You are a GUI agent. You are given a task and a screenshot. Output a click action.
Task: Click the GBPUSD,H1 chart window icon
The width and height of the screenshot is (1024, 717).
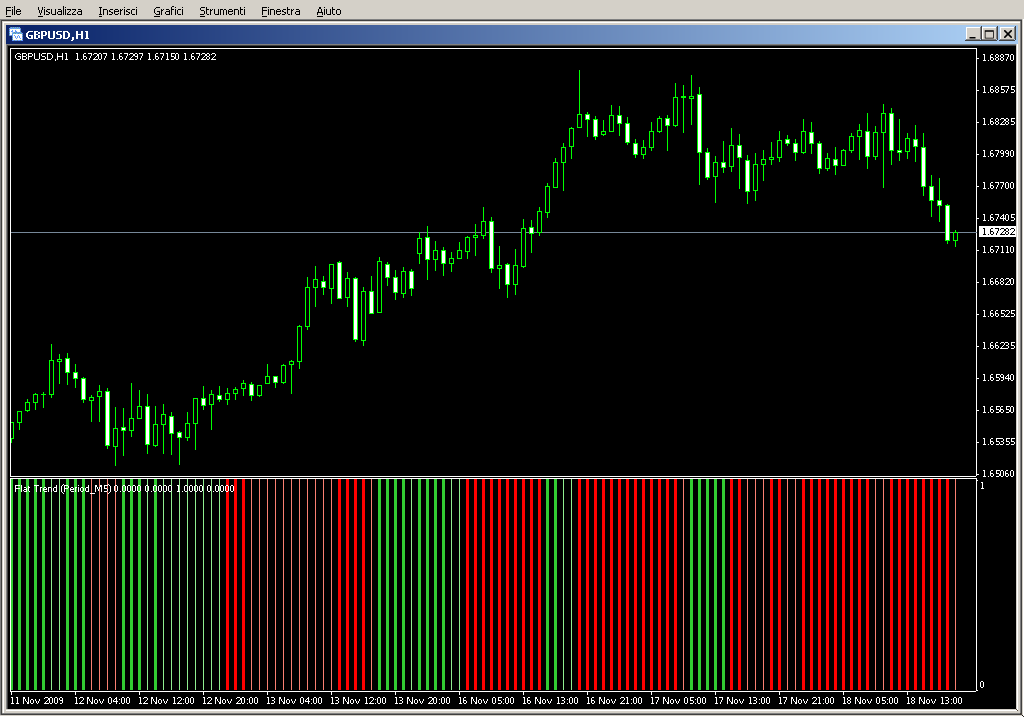pos(16,35)
